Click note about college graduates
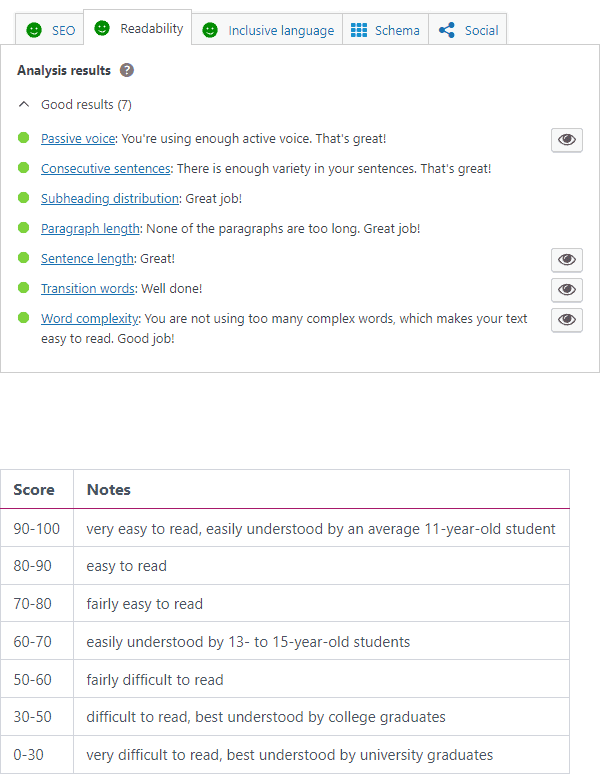The image size is (603, 781). click(x=266, y=717)
